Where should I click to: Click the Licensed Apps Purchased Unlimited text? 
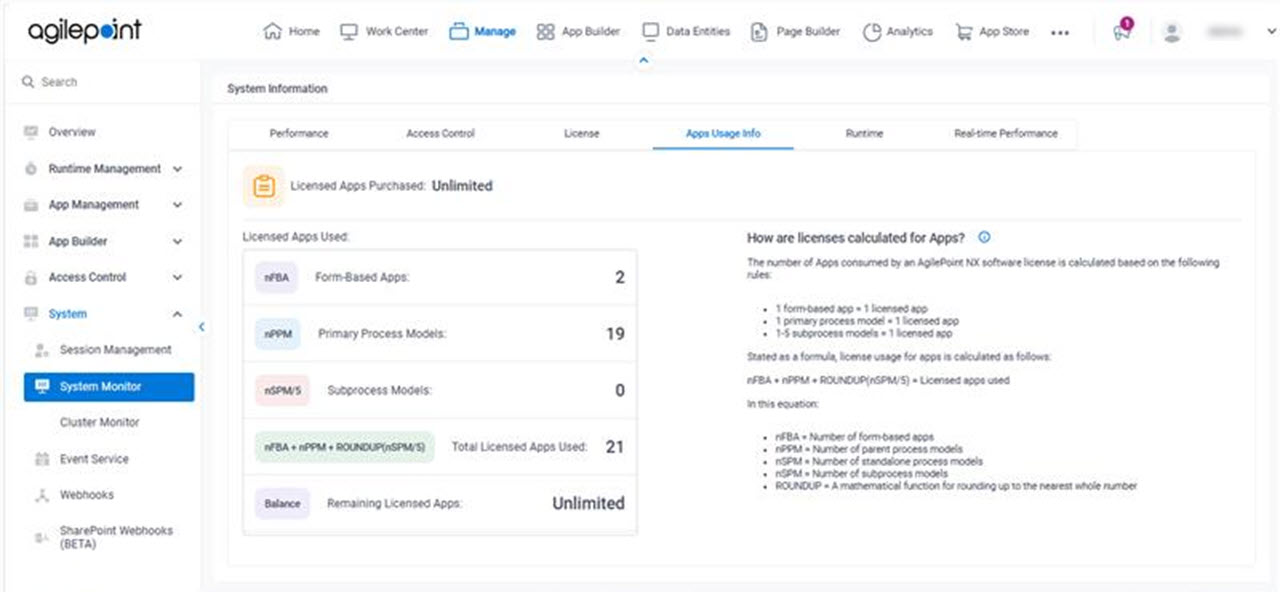pyautogui.click(x=462, y=186)
